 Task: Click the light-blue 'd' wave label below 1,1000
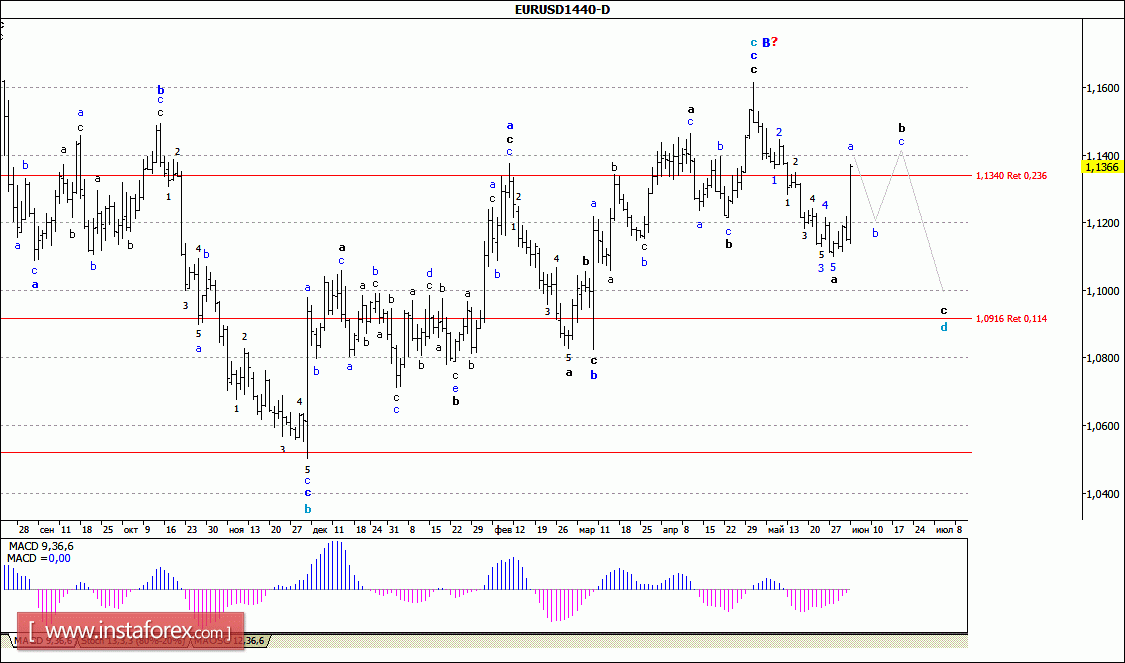coord(944,327)
